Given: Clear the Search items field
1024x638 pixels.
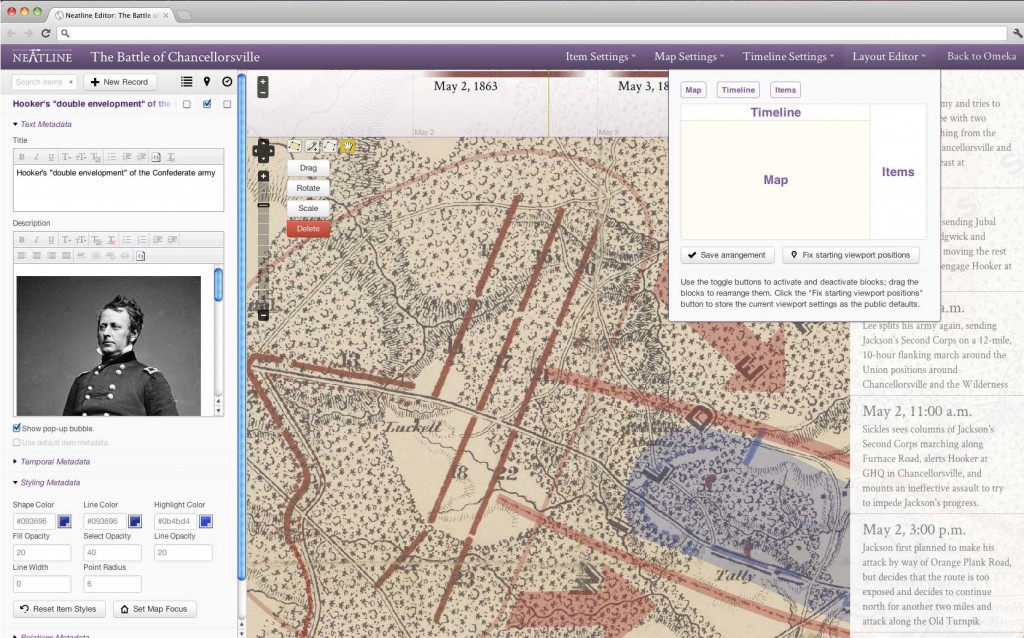Looking at the screenshot, I should point(71,82).
